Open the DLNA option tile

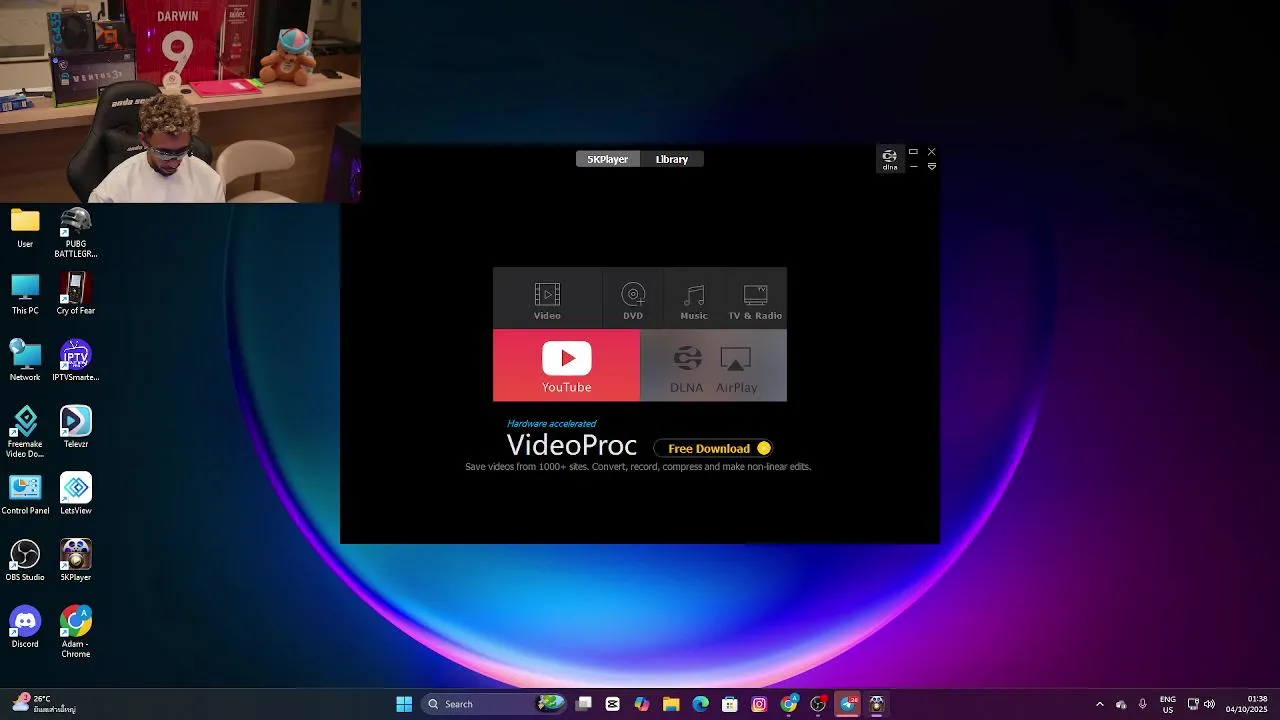687,367
